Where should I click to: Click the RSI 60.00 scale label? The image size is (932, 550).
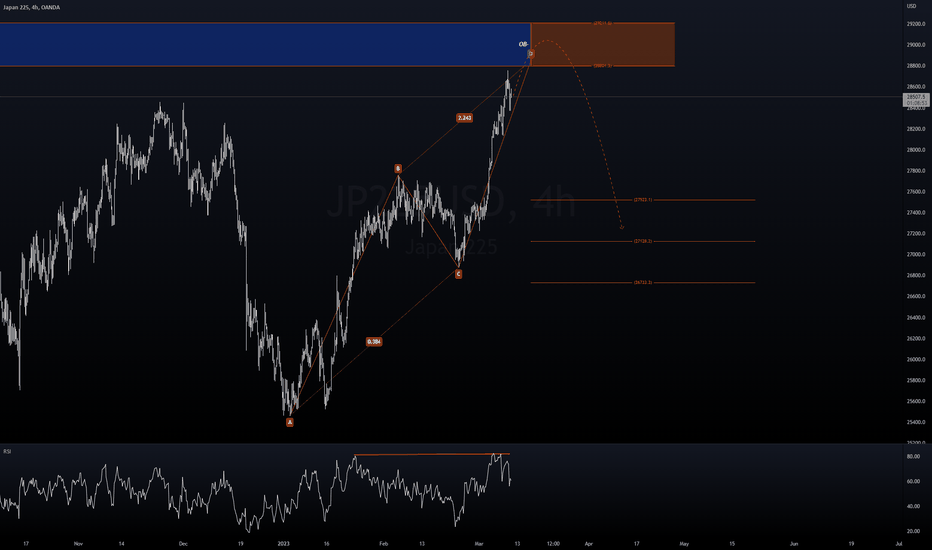(x=914, y=482)
